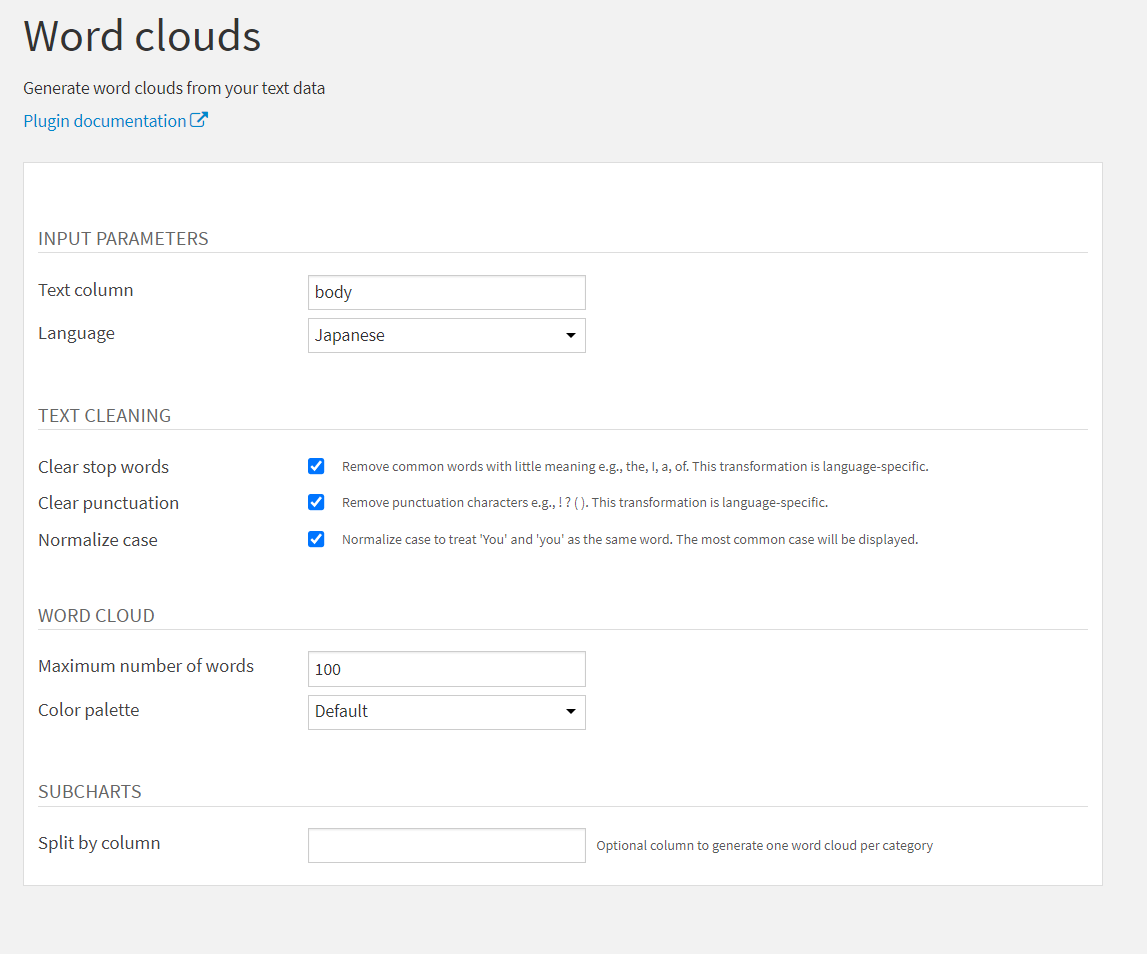Open the Language dropdown showing Japanese
This screenshot has height=954, width=1147.
pyautogui.click(x=446, y=336)
